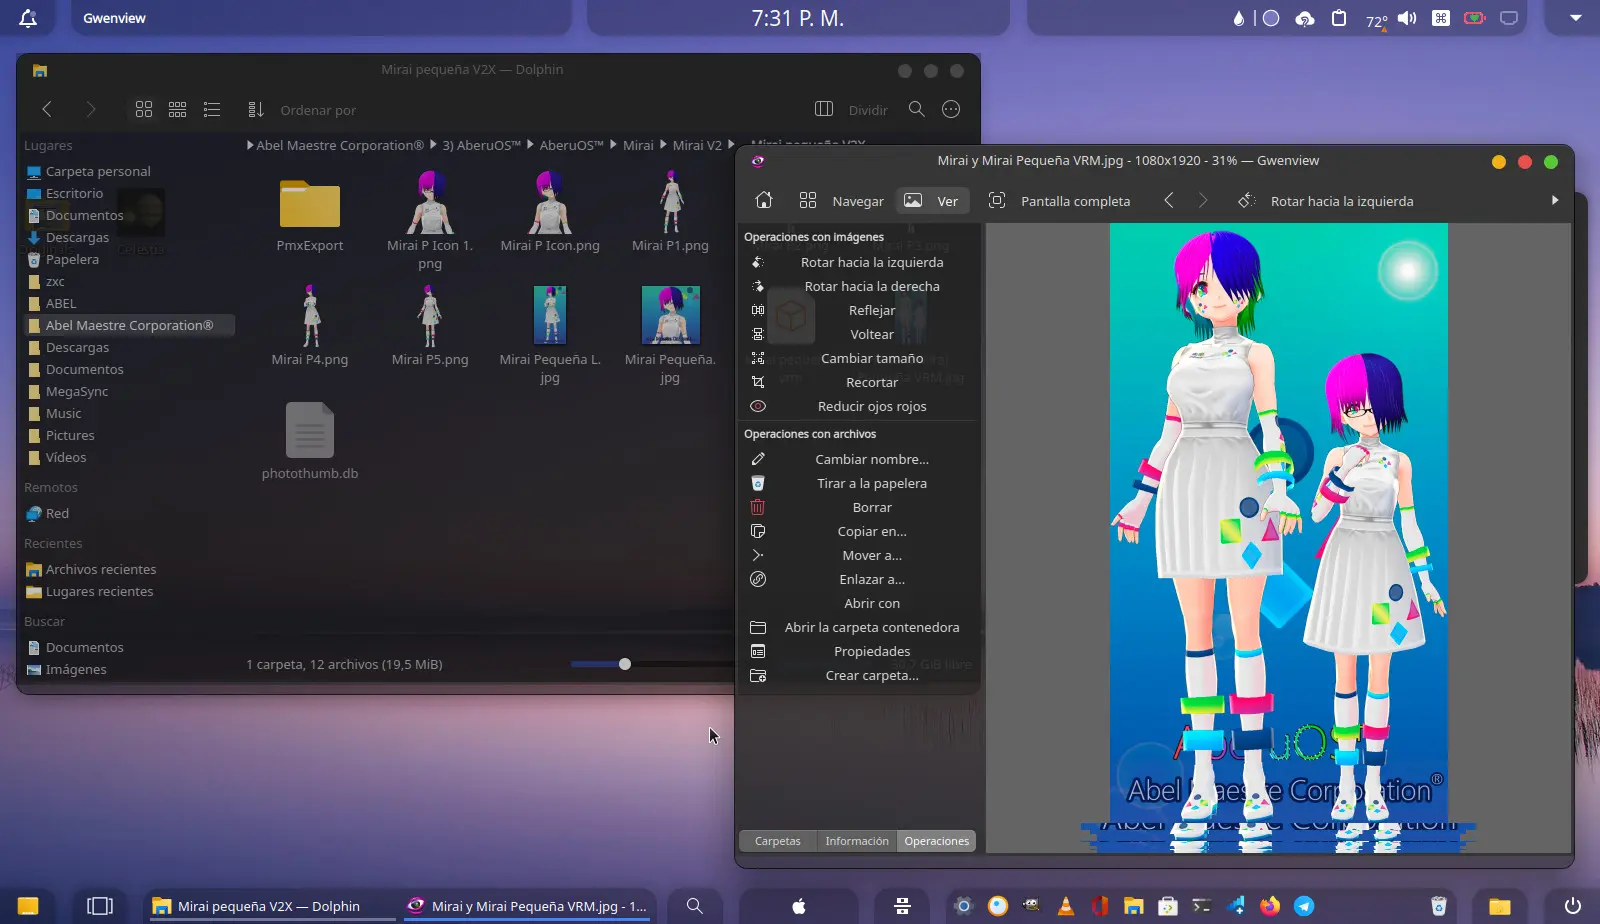
Task: Click Abrir la carpeta contenedora
Action: tap(871, 627)
